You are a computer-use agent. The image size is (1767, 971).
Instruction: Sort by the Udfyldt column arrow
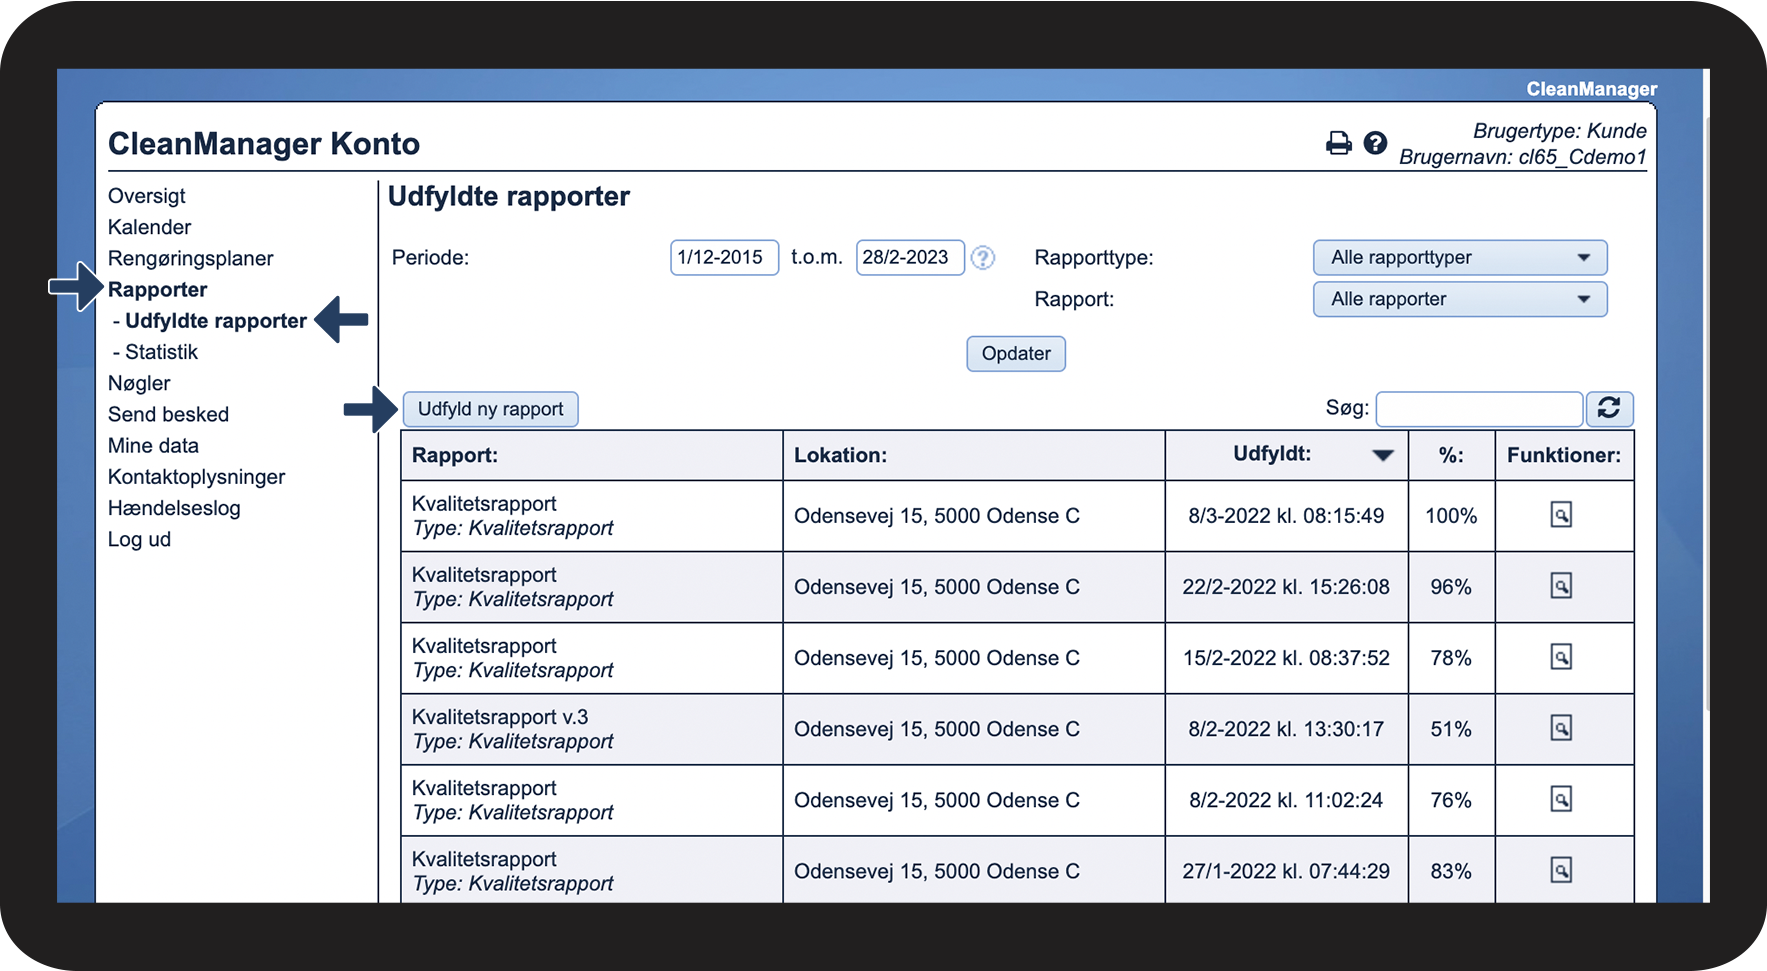[1382, 455]
